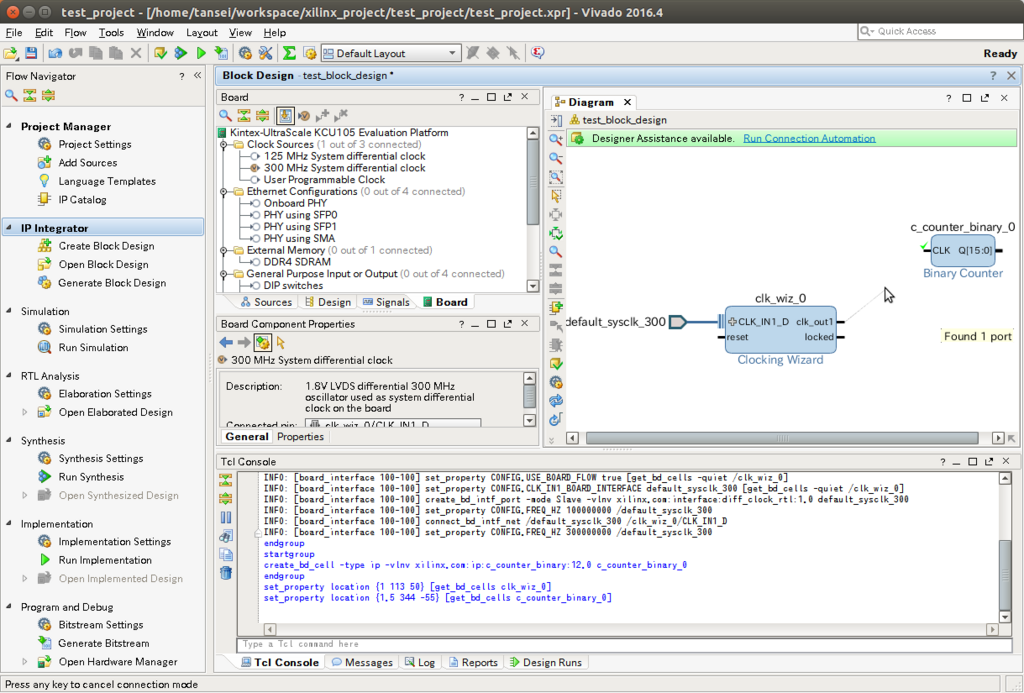Click the search magnifier in Flow Navigator
This screenshot has height=693, width=1024.
coord(11,96)
